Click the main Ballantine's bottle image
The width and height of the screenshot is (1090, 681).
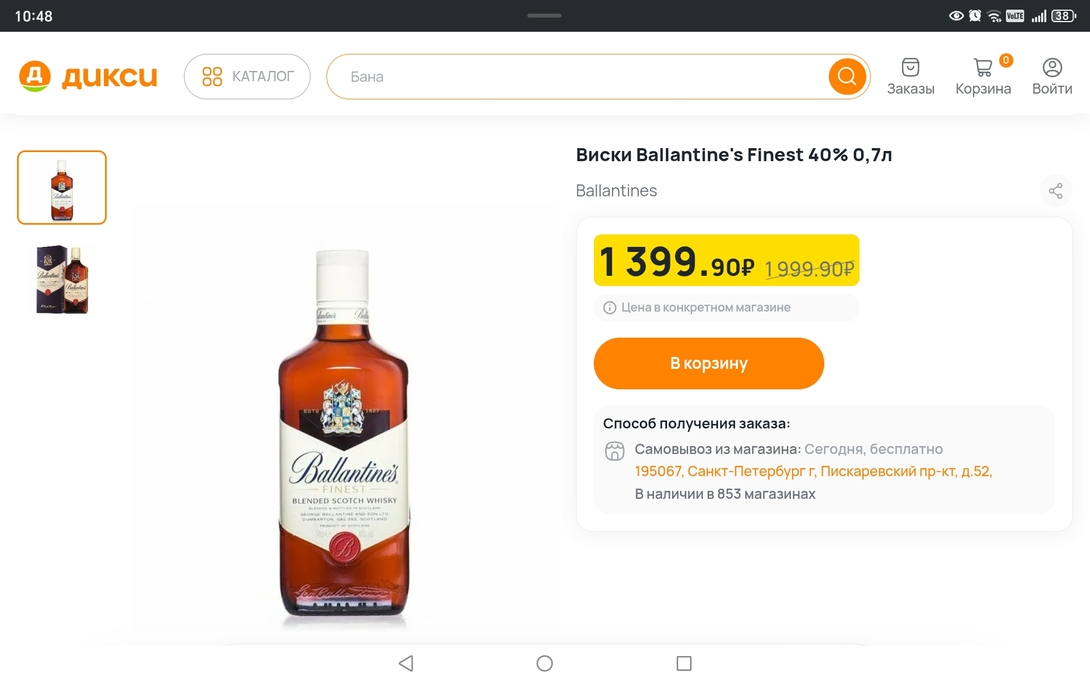343,433
